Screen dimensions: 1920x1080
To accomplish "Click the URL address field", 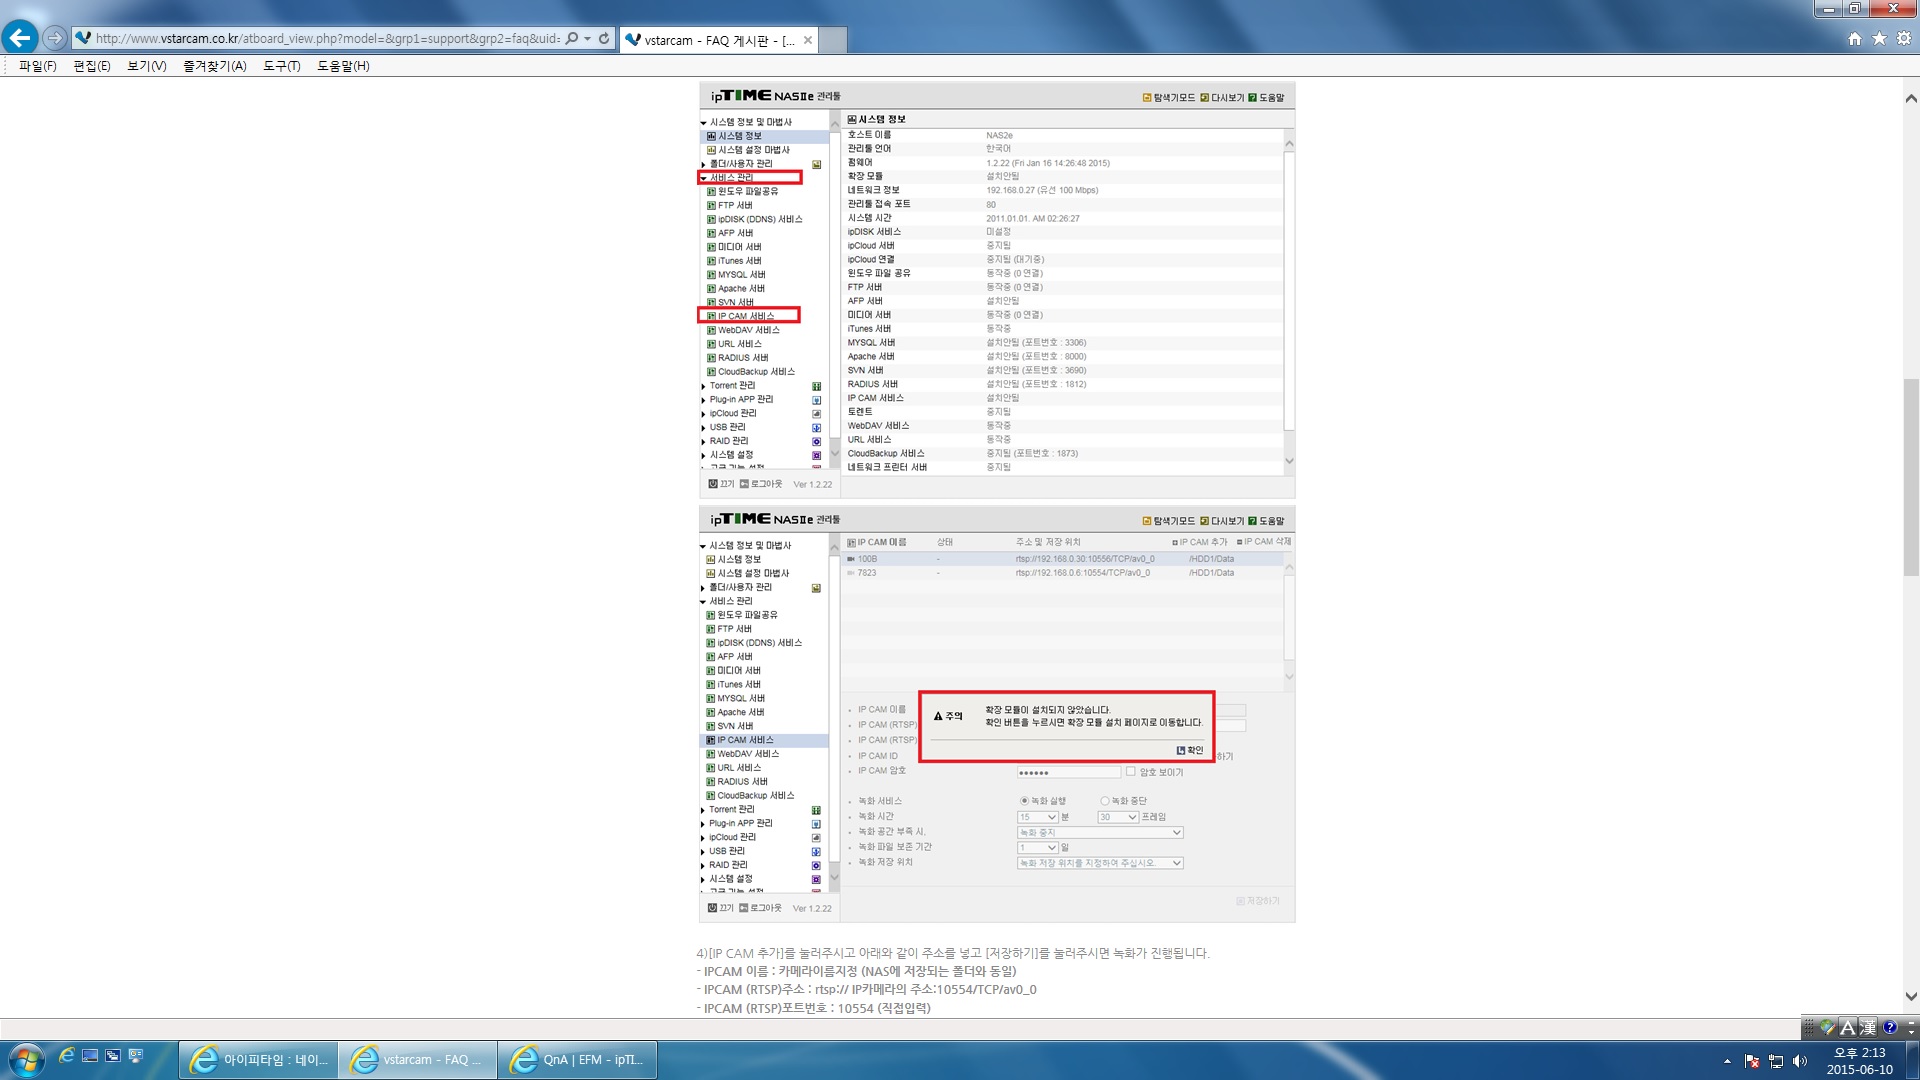I will click(328, 39).
